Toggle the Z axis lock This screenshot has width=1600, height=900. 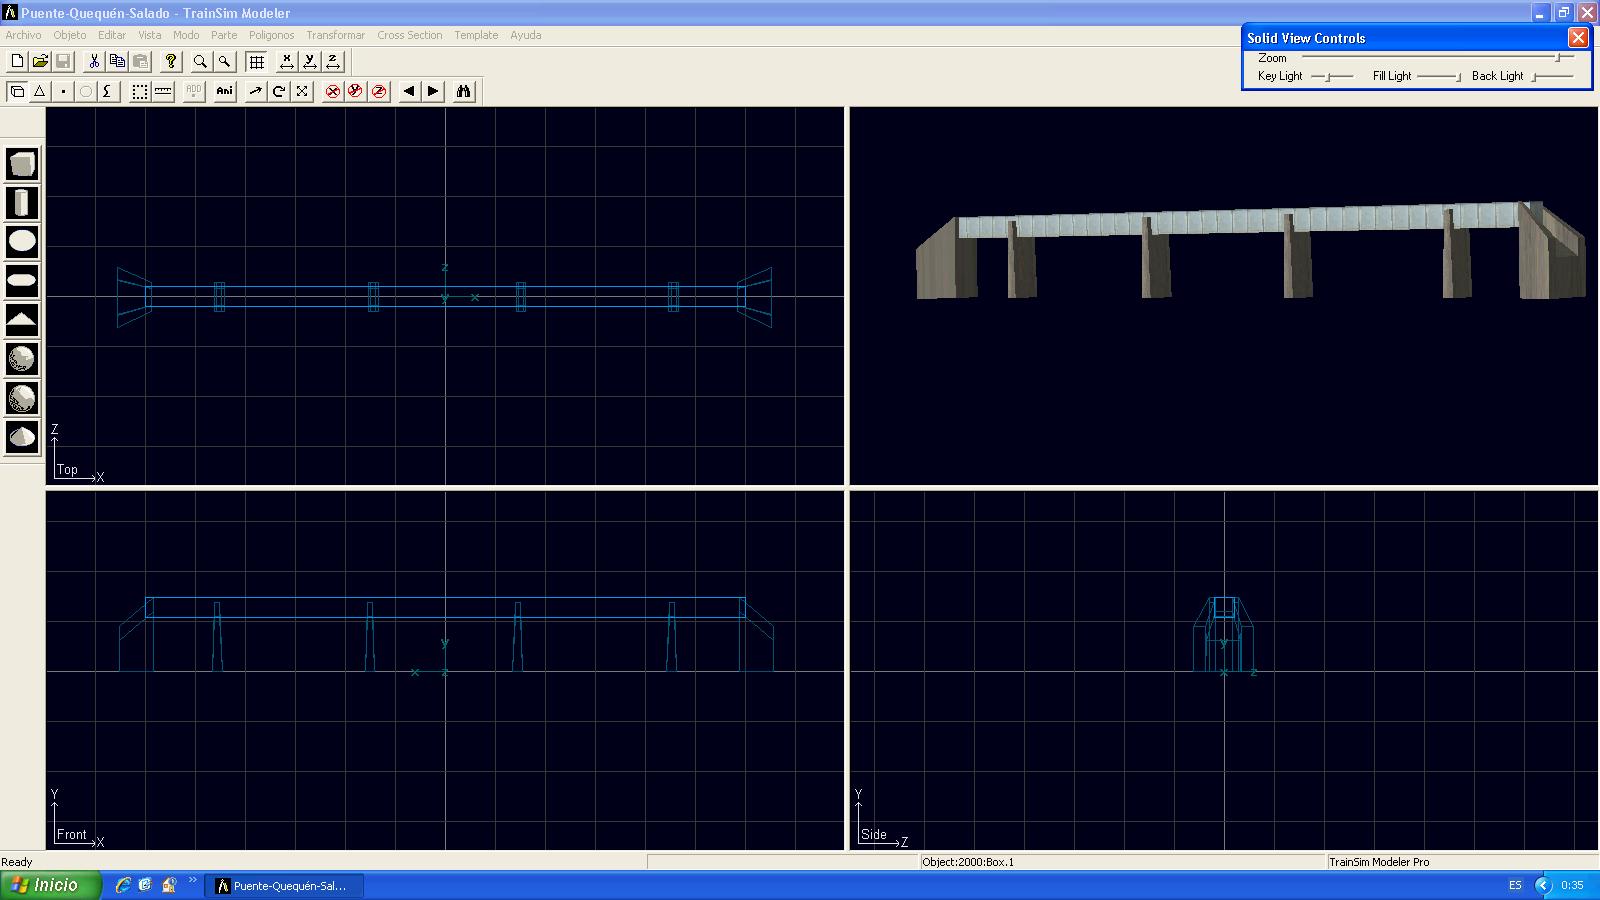tap(333, 61)
